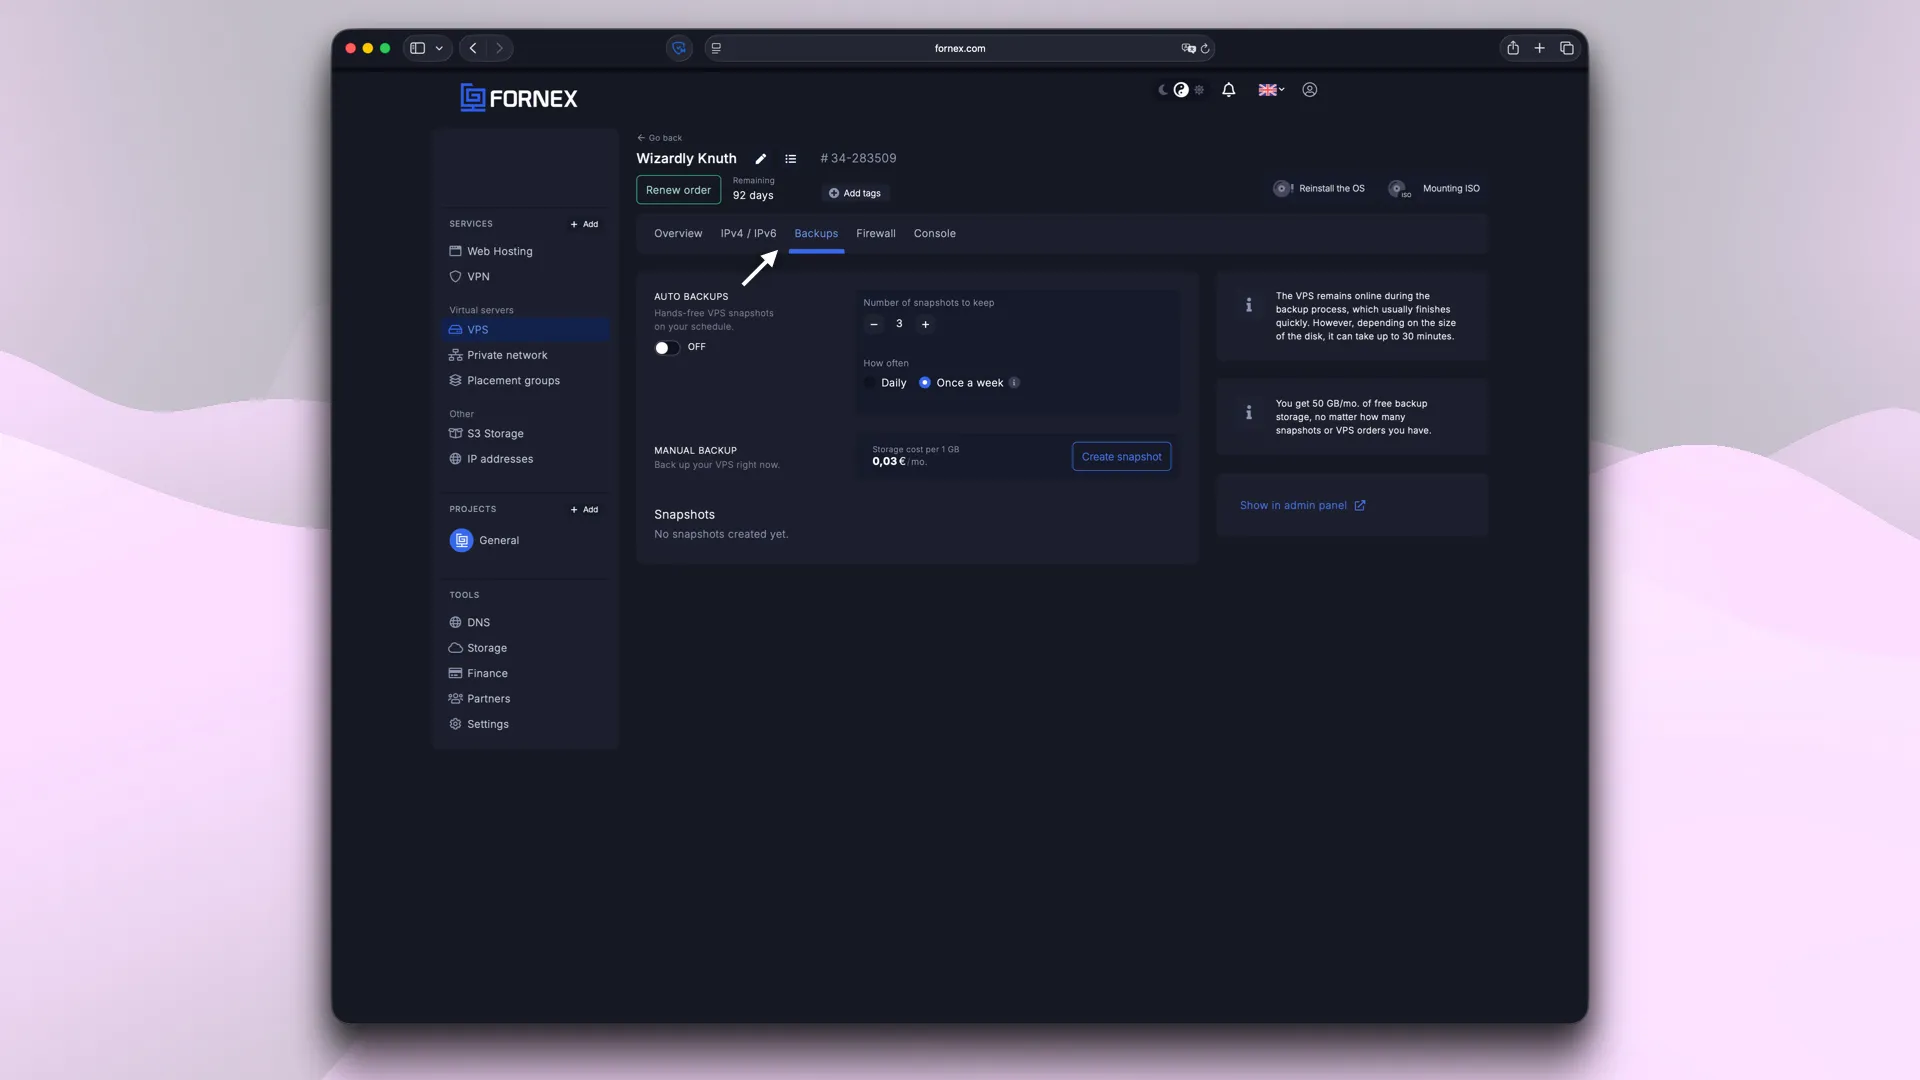The width and height of the screenshot is (1920, 1080).
Task: Select Once a week backup option
Action: (925, 382)
